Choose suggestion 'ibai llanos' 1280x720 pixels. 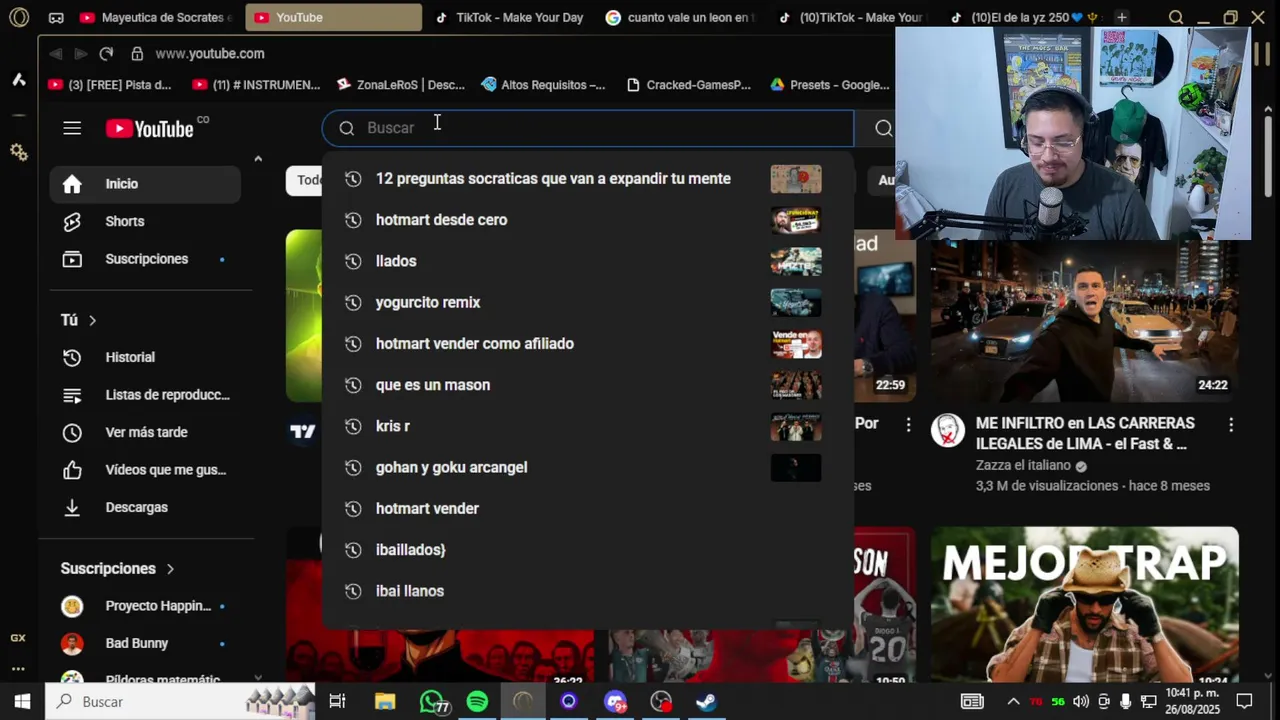(588, 591)
